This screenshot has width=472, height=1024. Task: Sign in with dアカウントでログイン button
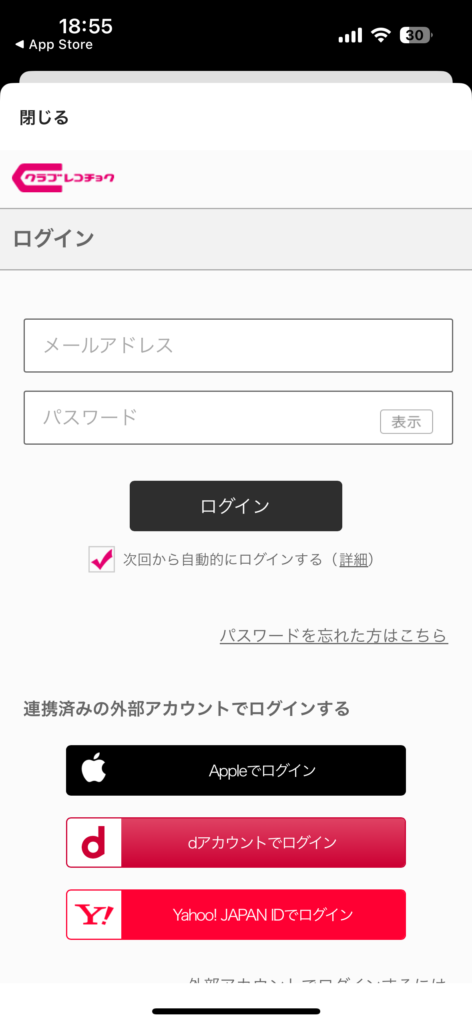[236, 842]
